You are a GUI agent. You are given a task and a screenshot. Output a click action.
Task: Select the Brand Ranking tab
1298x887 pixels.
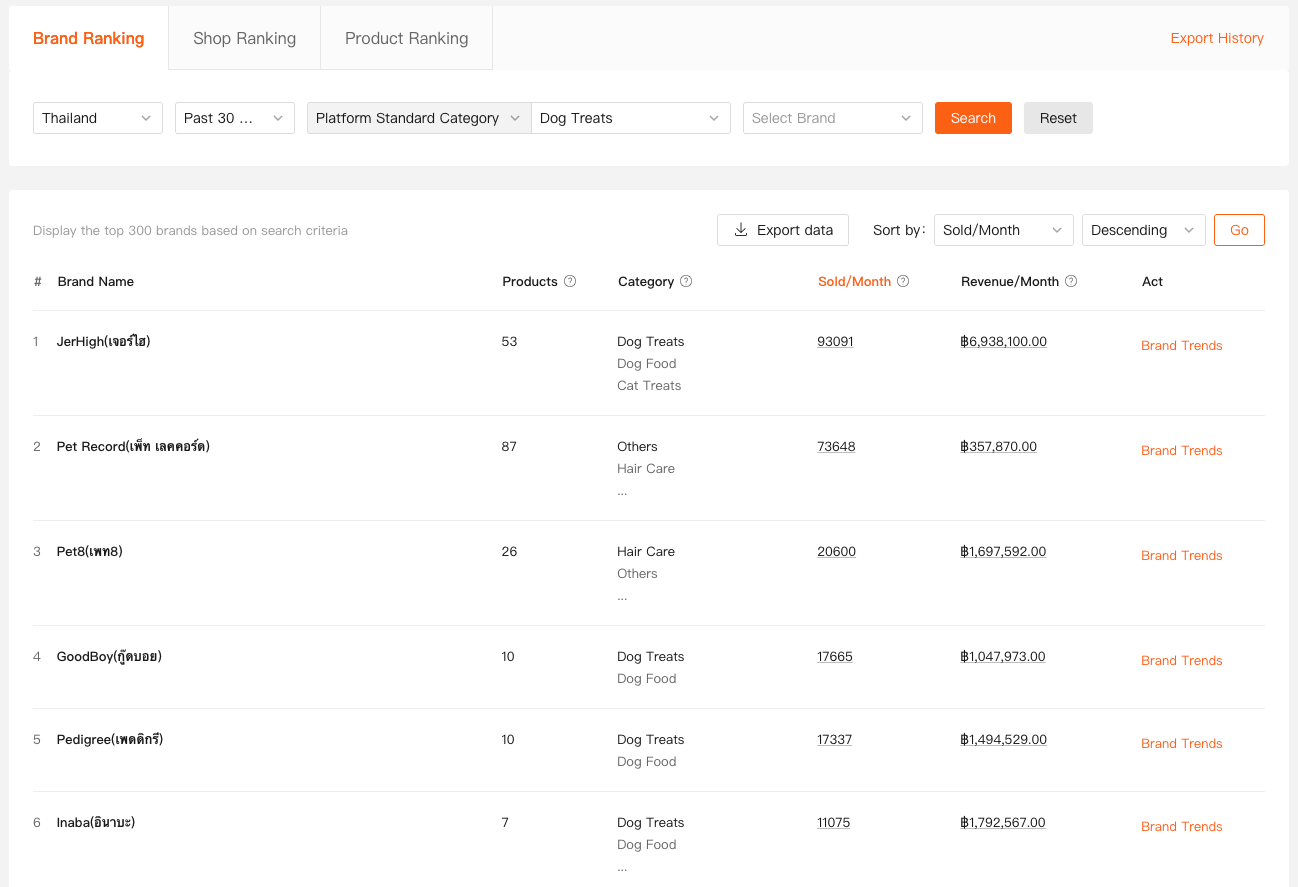(88, 38)
